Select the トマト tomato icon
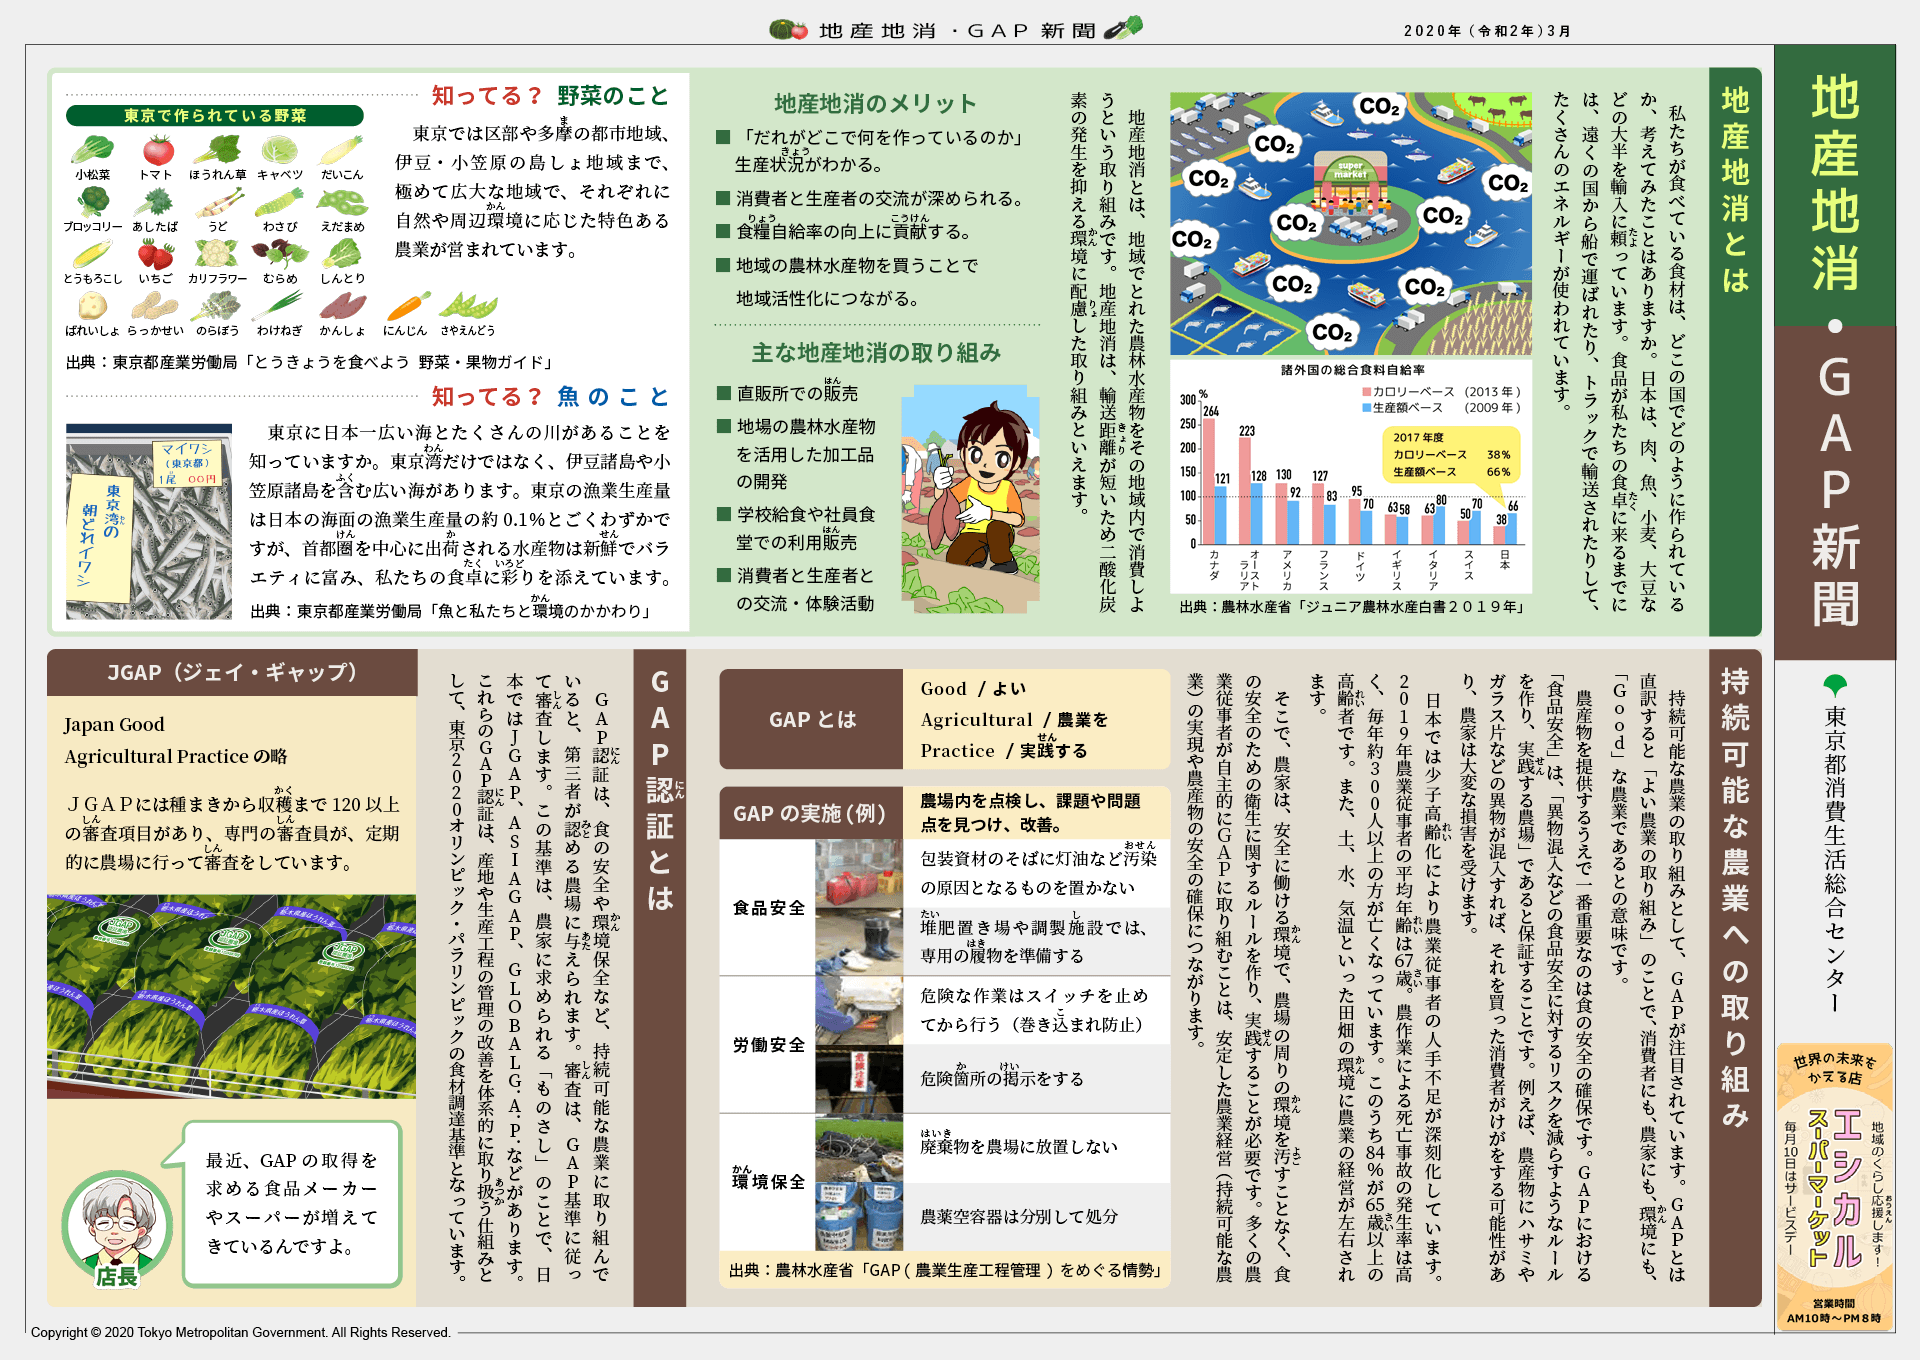This screenshot has height=1360, width=1920. click(157, 150)
